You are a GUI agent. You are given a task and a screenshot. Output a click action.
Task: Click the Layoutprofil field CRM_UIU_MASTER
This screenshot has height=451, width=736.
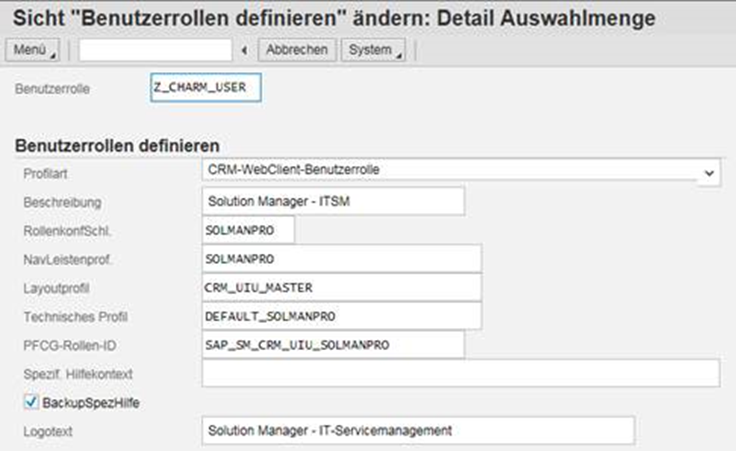coord(340,287)
